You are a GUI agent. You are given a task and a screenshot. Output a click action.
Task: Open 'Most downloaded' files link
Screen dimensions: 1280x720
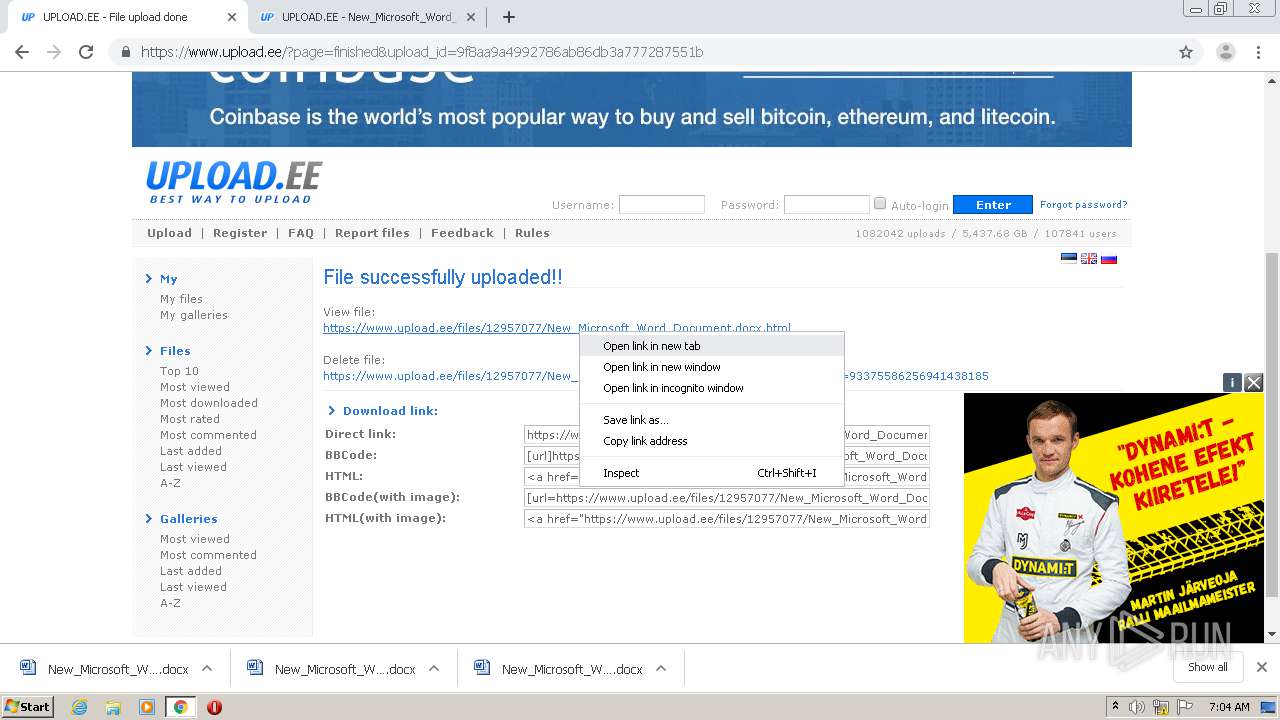tap(209, 403)
